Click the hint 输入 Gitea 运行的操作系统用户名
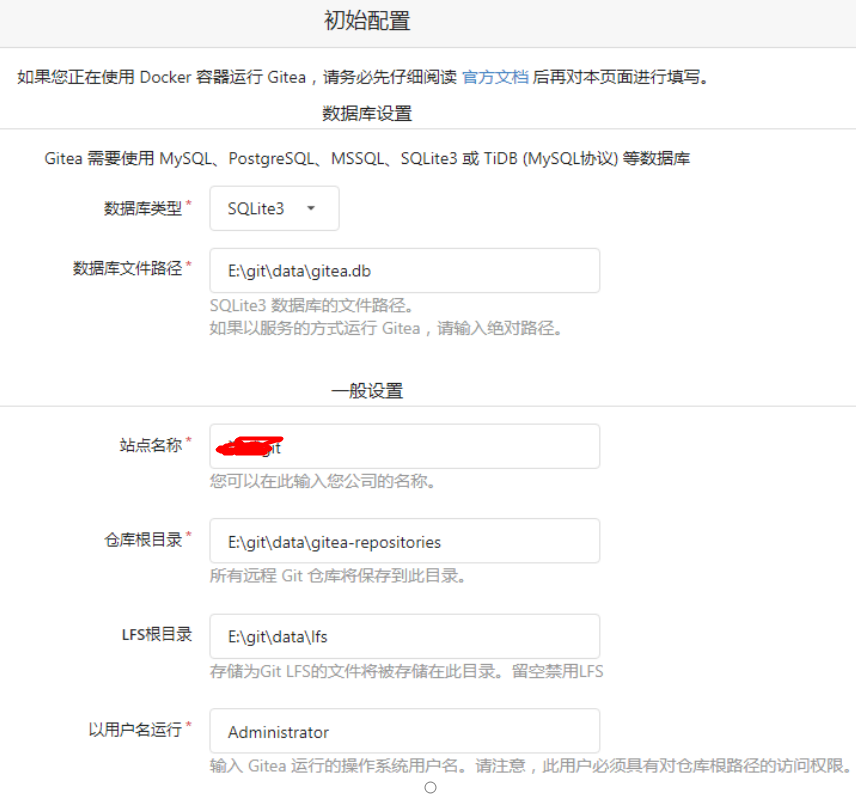Viewport: 856px width, 797px height. pyautogui.click(x=530, y=766)
